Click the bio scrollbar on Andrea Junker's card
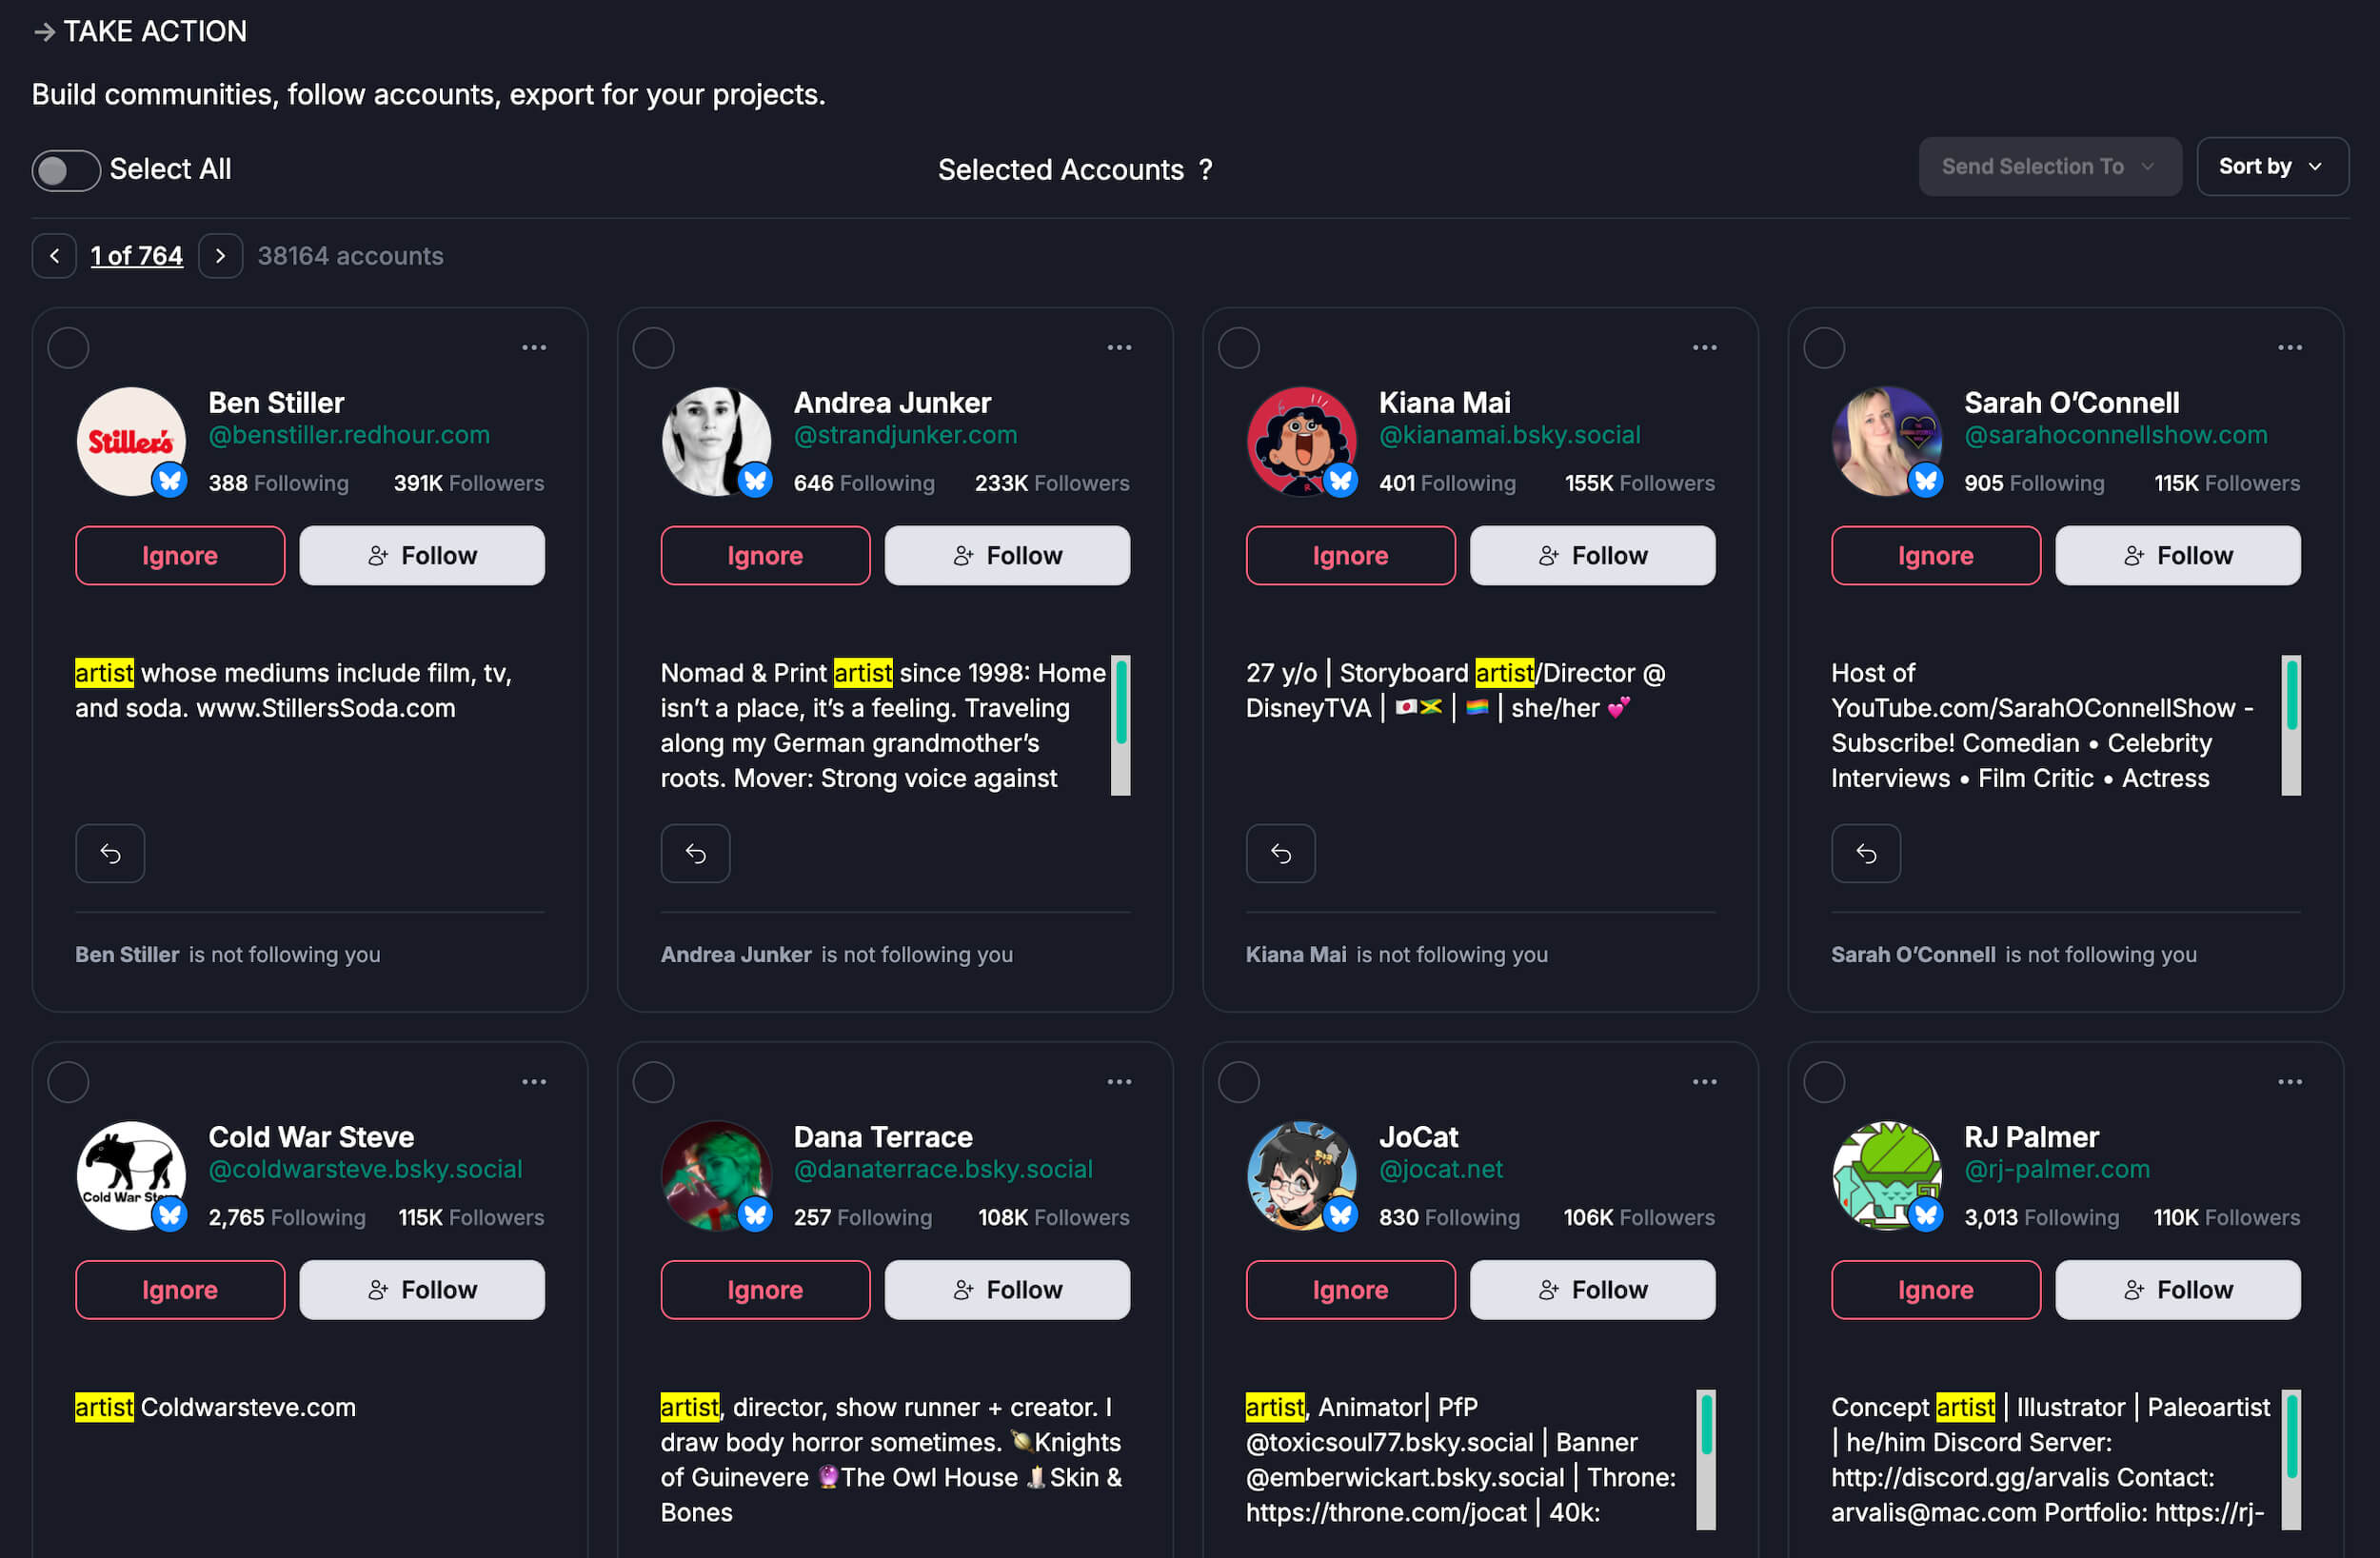 coord(1120,725)
